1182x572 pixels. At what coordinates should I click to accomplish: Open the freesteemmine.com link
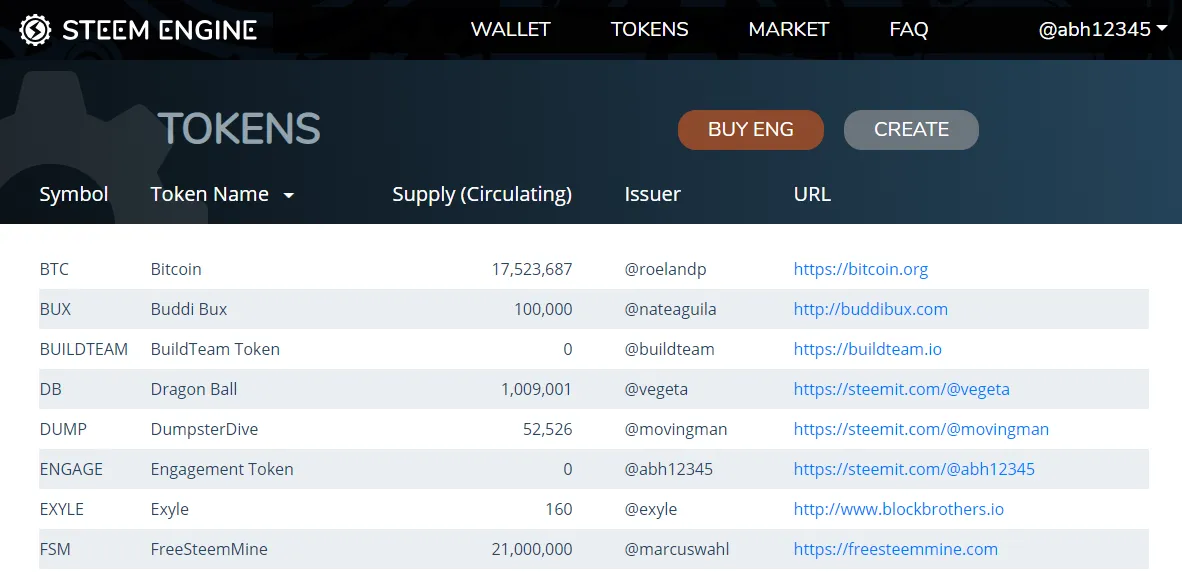[895, 549]
